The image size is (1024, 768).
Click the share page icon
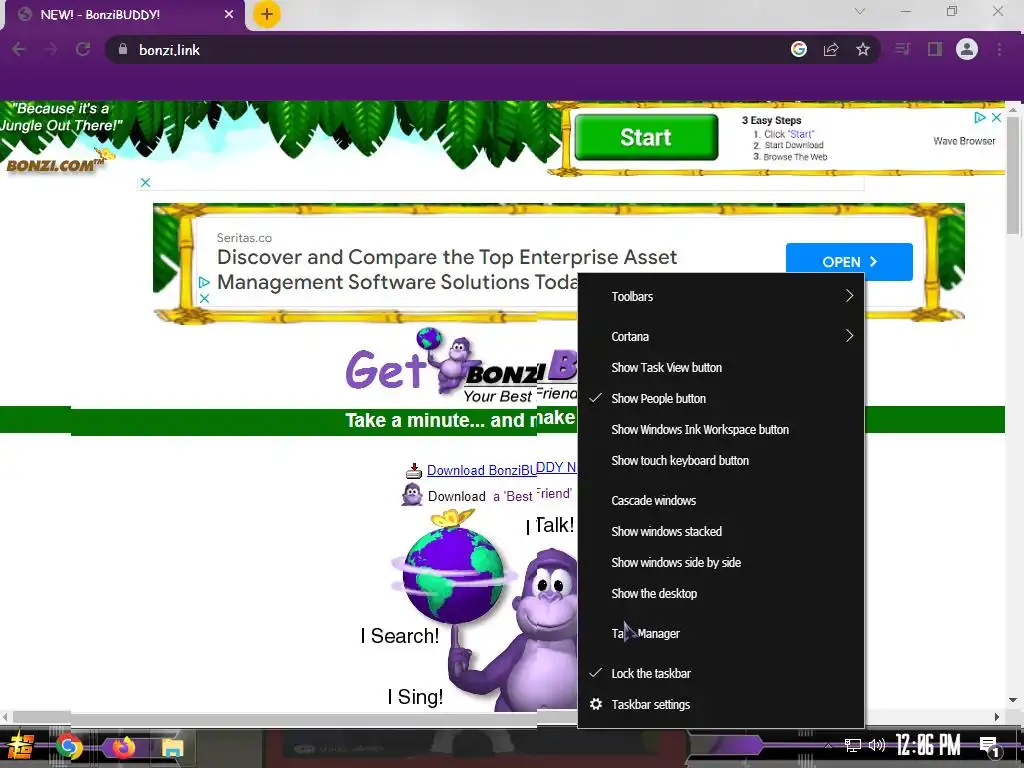click(831, 50)
